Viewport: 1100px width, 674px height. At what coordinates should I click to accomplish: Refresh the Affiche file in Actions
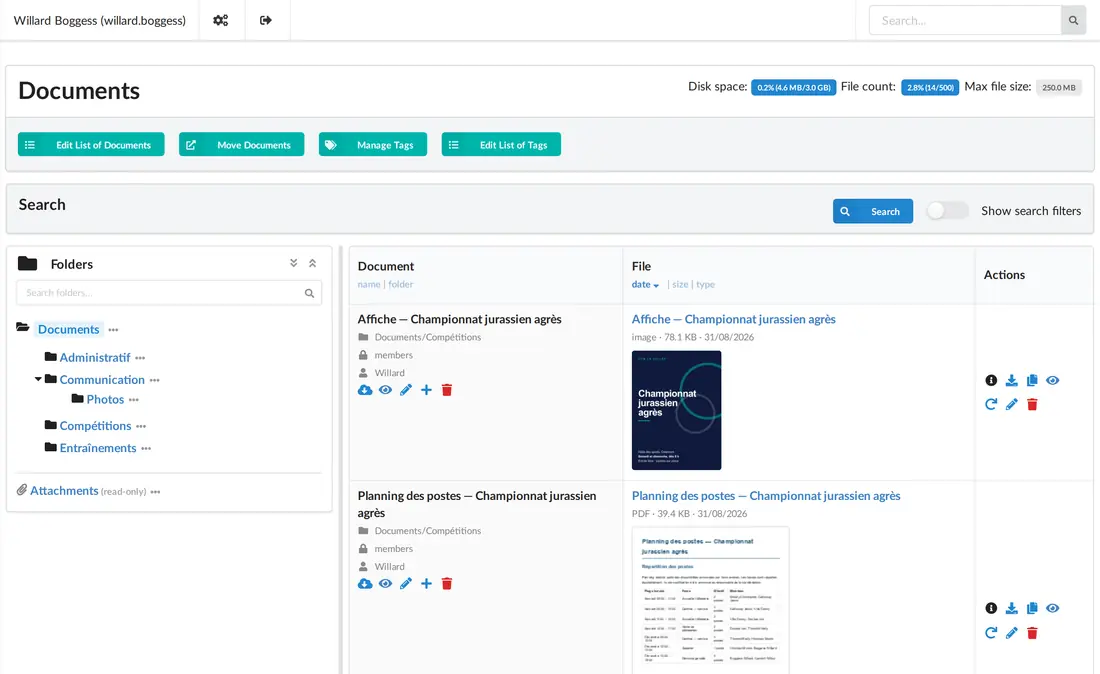click(x=991, y=404)
